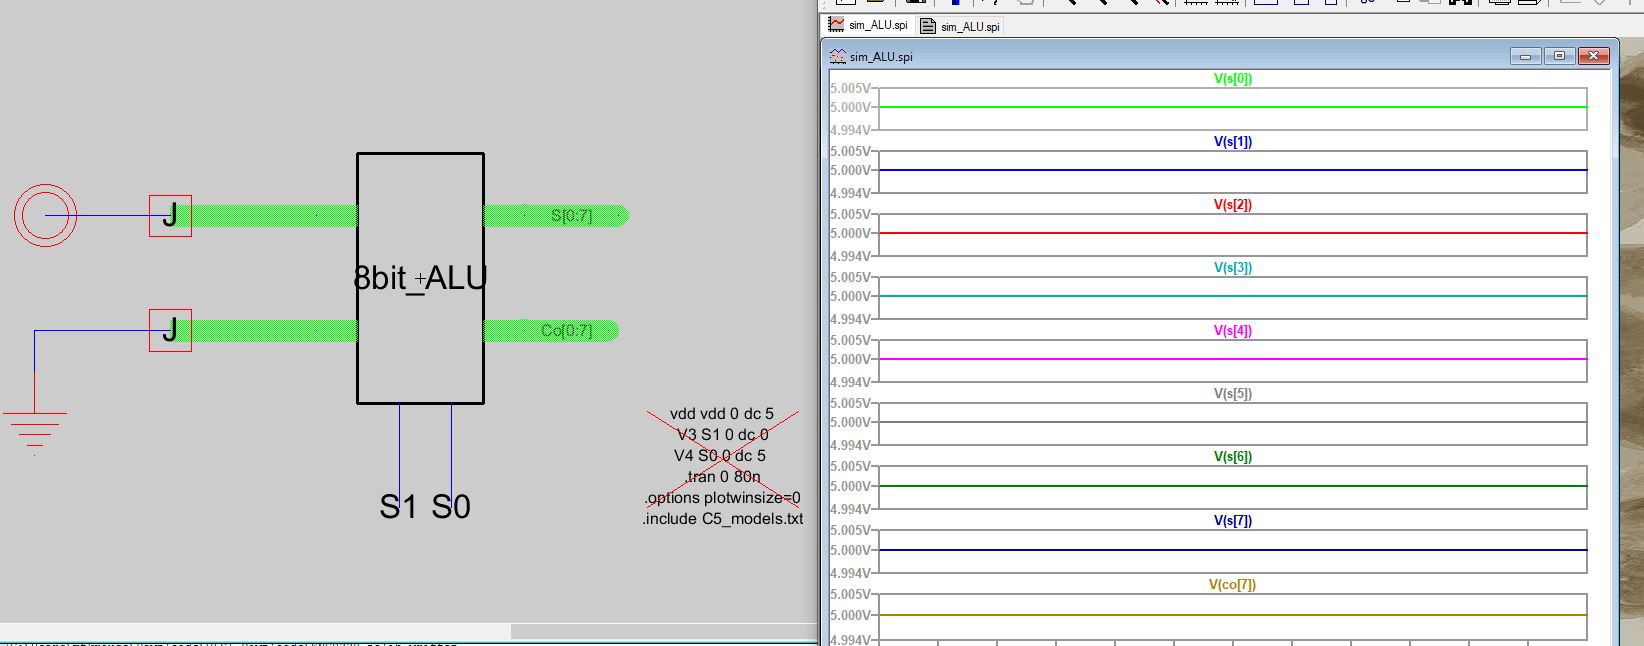
Task: Switch to the waveform sim_ALU.spi tab
Action: 869,26
